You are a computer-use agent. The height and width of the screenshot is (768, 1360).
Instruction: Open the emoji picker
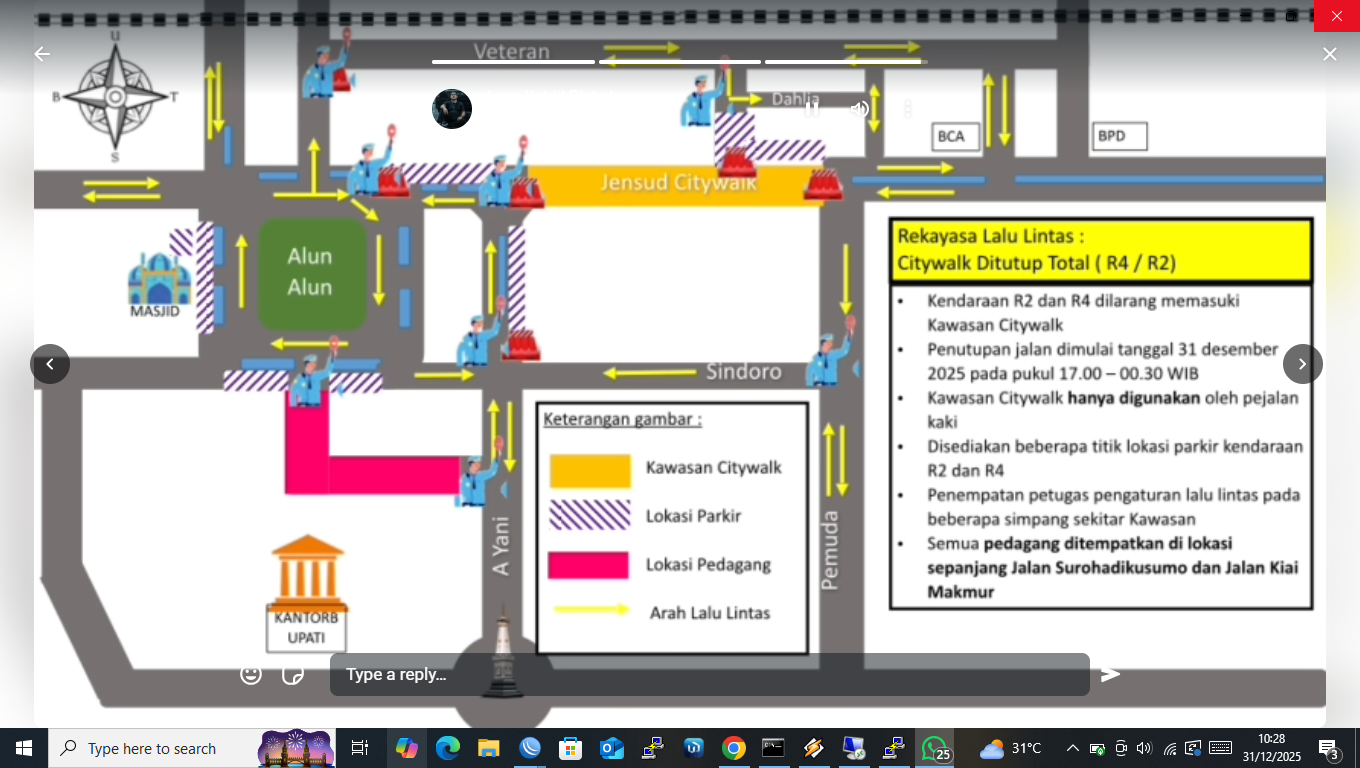tap(251, 674)
